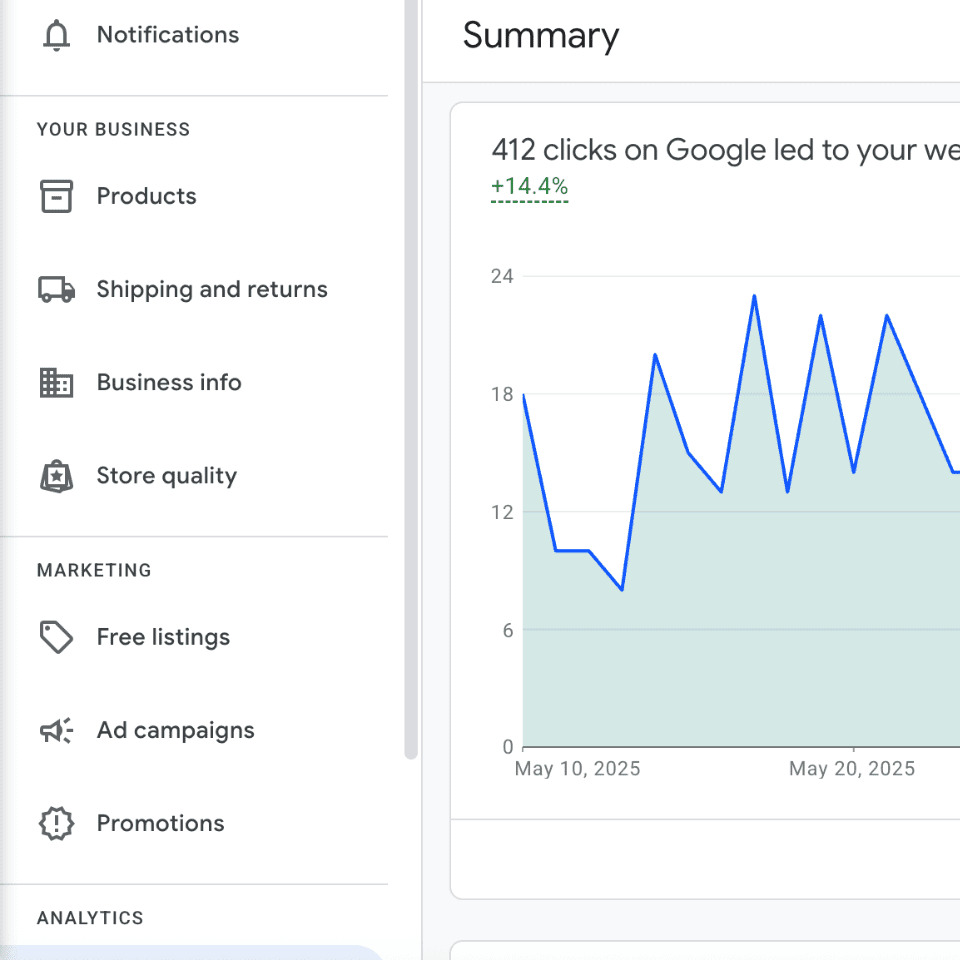Select Promotions in the Marketing section

(x=160, y=824)
